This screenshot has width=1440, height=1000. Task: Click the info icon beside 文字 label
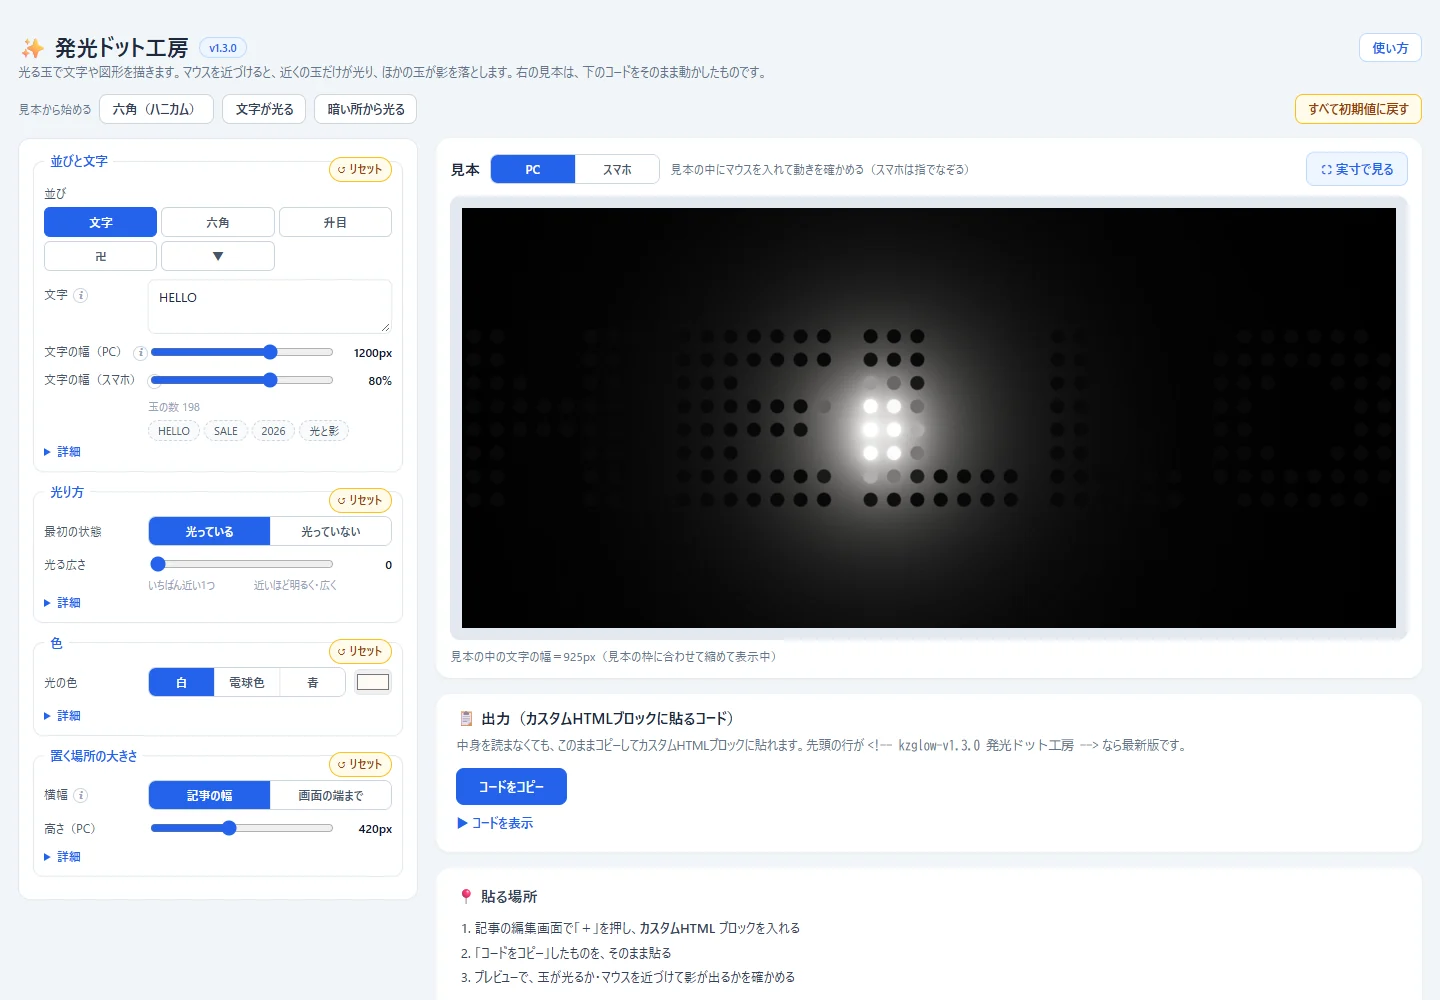tap(81, 295)
